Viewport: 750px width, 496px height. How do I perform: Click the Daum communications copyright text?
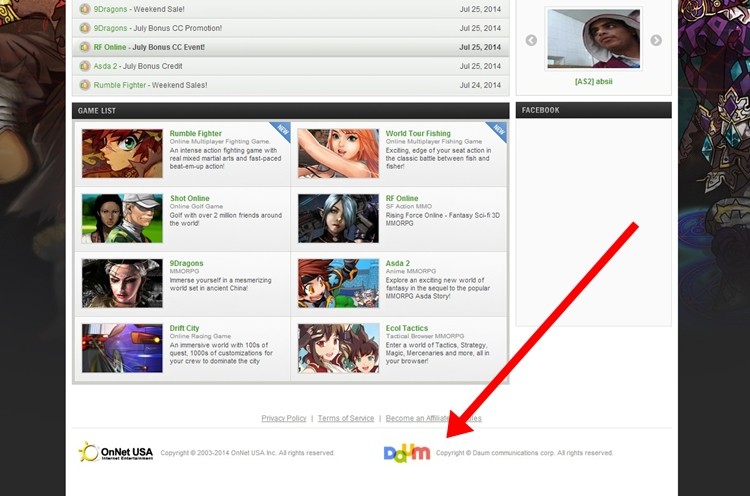(524, 452)
